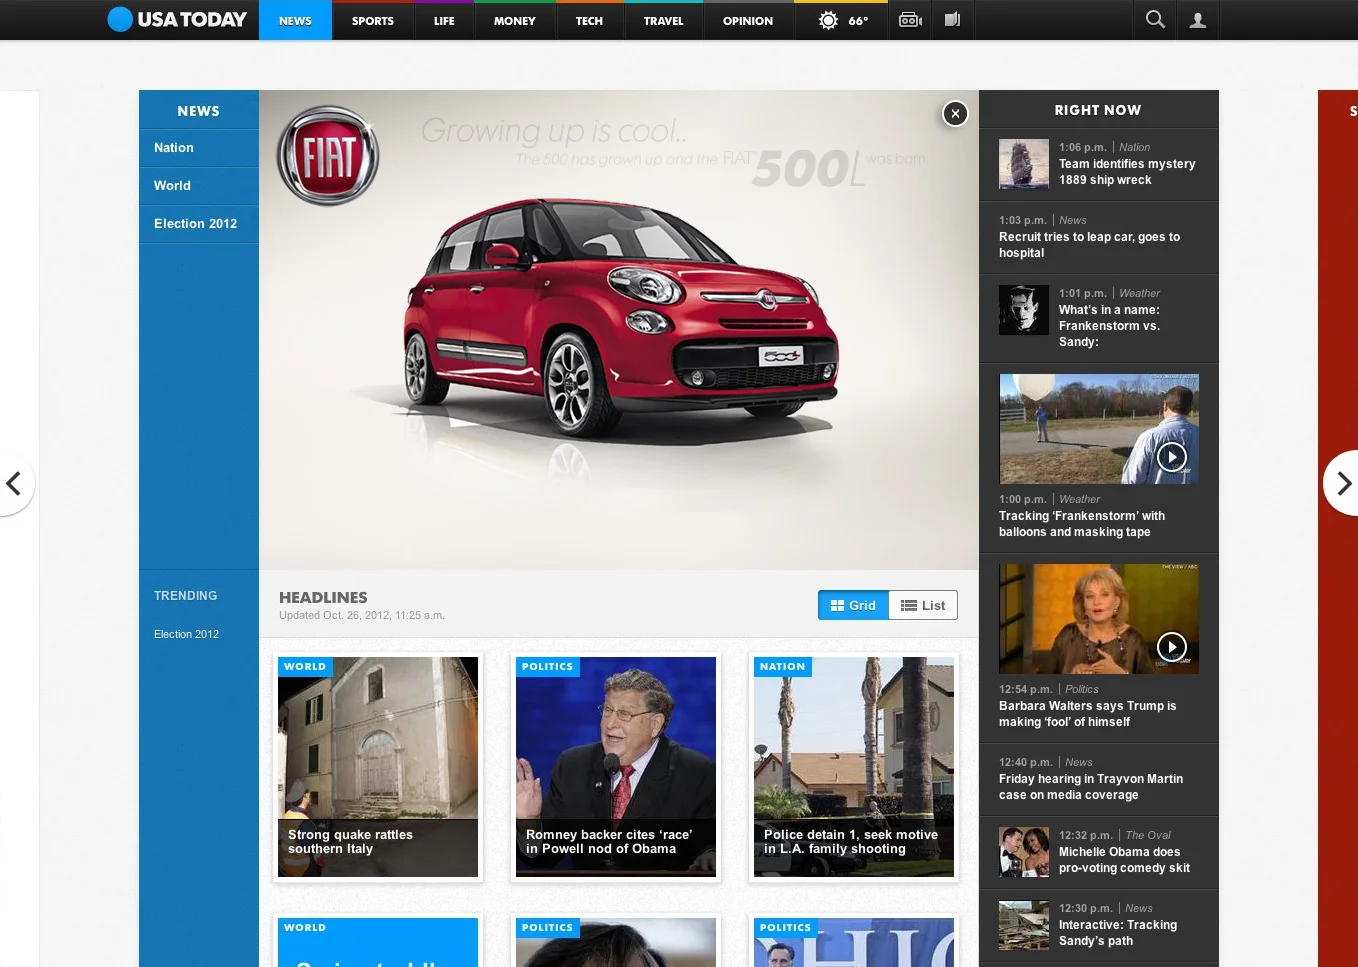Read 'Team identifies mystery 1889 ship wreck'
The height and width of the screenshot is (967, 1358).
click(1127, 172)
